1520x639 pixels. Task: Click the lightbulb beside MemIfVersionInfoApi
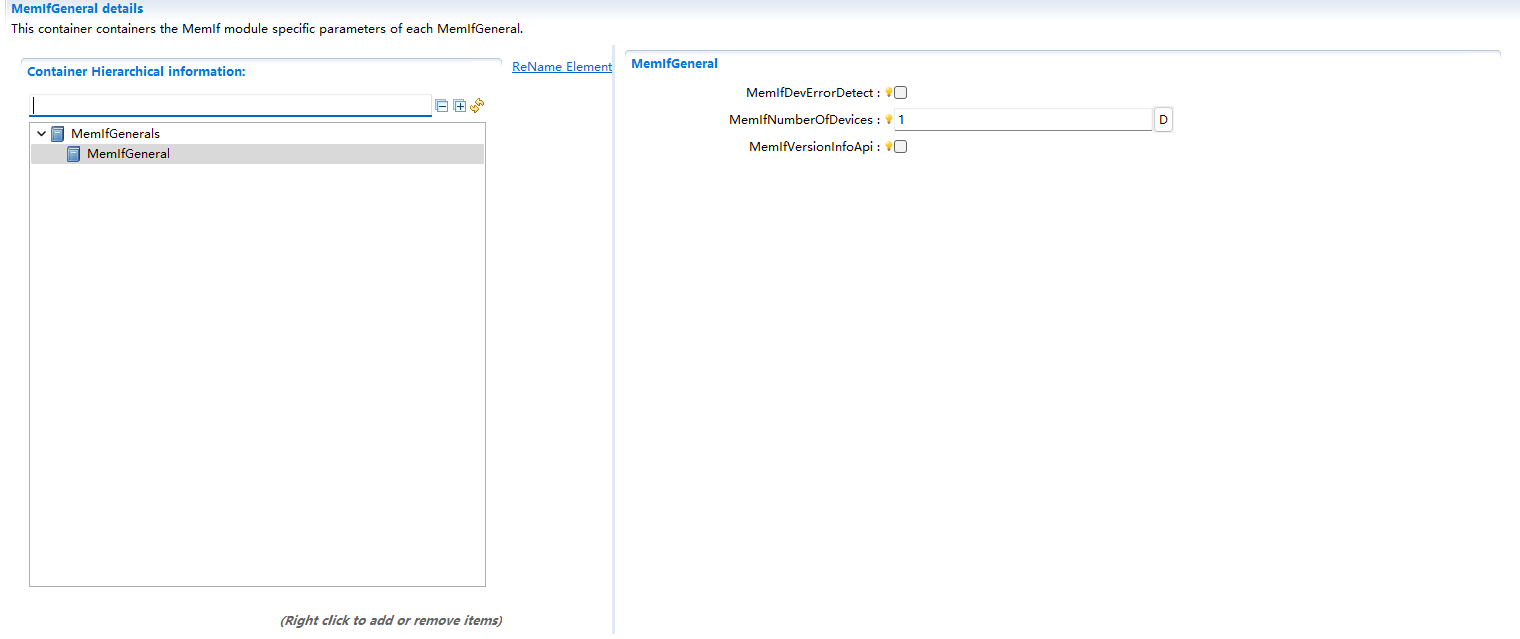click(888, 146)
